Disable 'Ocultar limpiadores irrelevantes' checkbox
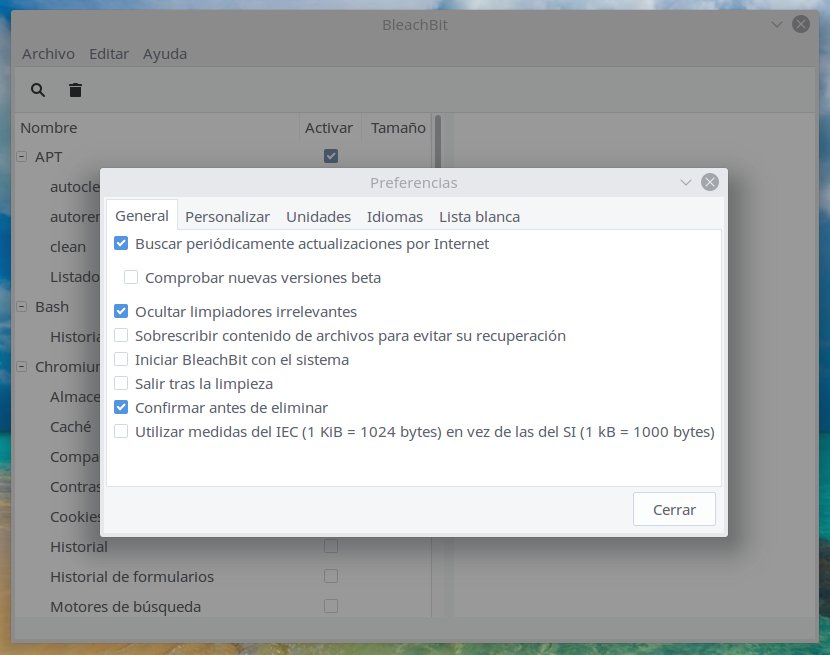The width and height of the screenshot is (830, 655). (122, 311)
